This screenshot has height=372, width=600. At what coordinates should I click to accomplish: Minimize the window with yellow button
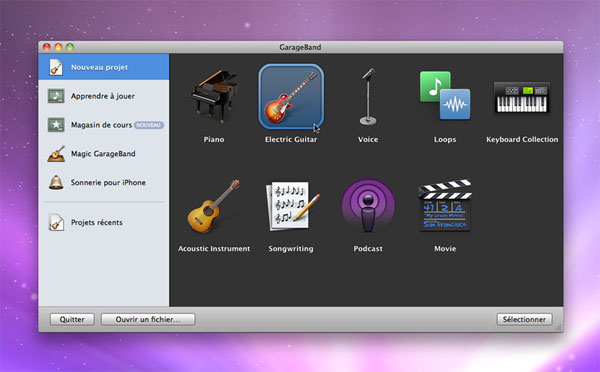coord(59,47)
